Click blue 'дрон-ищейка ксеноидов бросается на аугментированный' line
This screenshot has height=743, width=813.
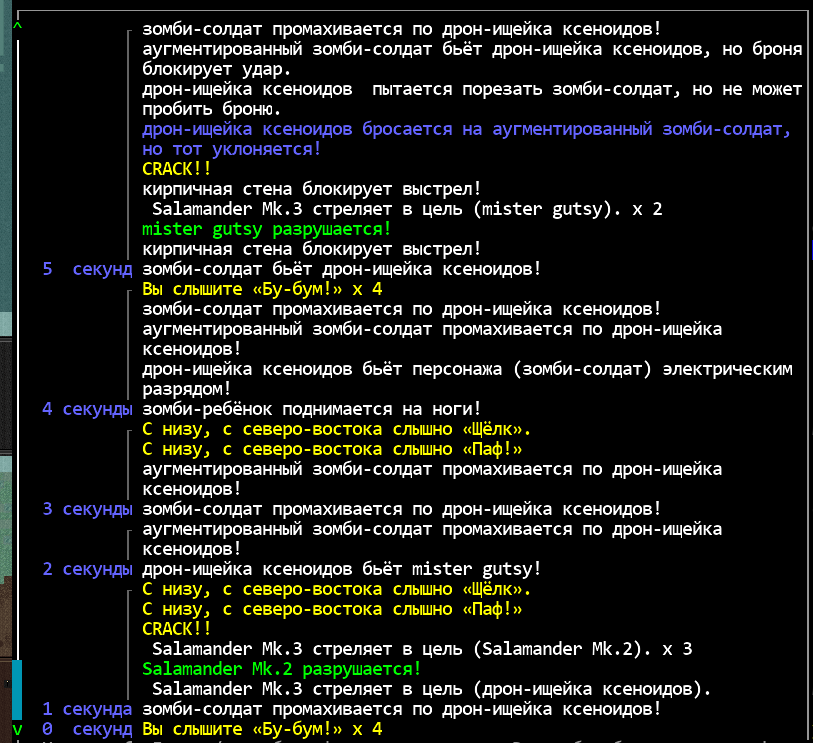[x=467, y=129]
